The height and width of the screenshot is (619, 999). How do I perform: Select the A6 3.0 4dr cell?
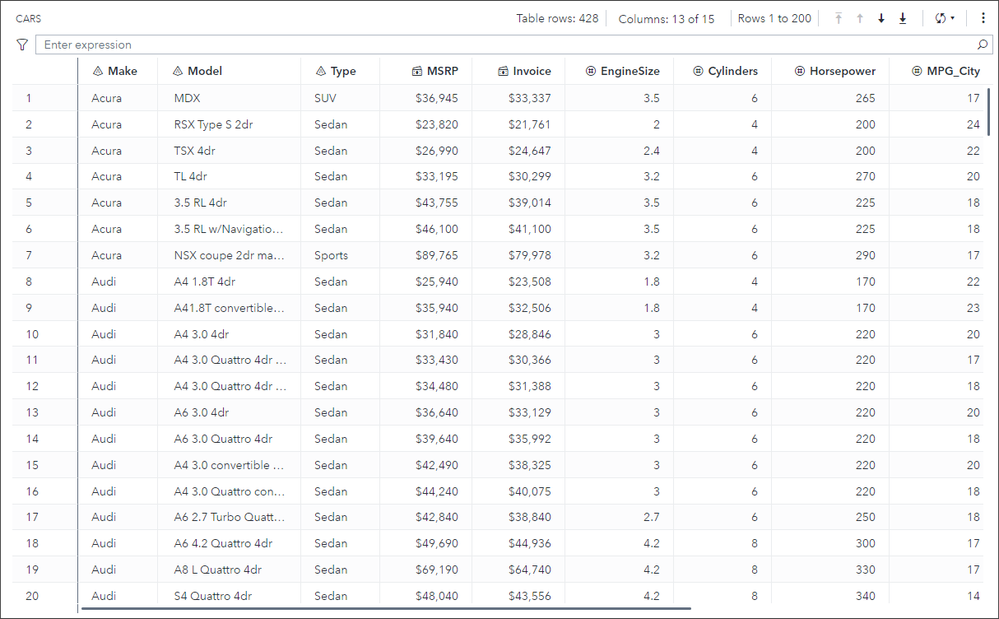pyautogui.click(x=229, y=413)
